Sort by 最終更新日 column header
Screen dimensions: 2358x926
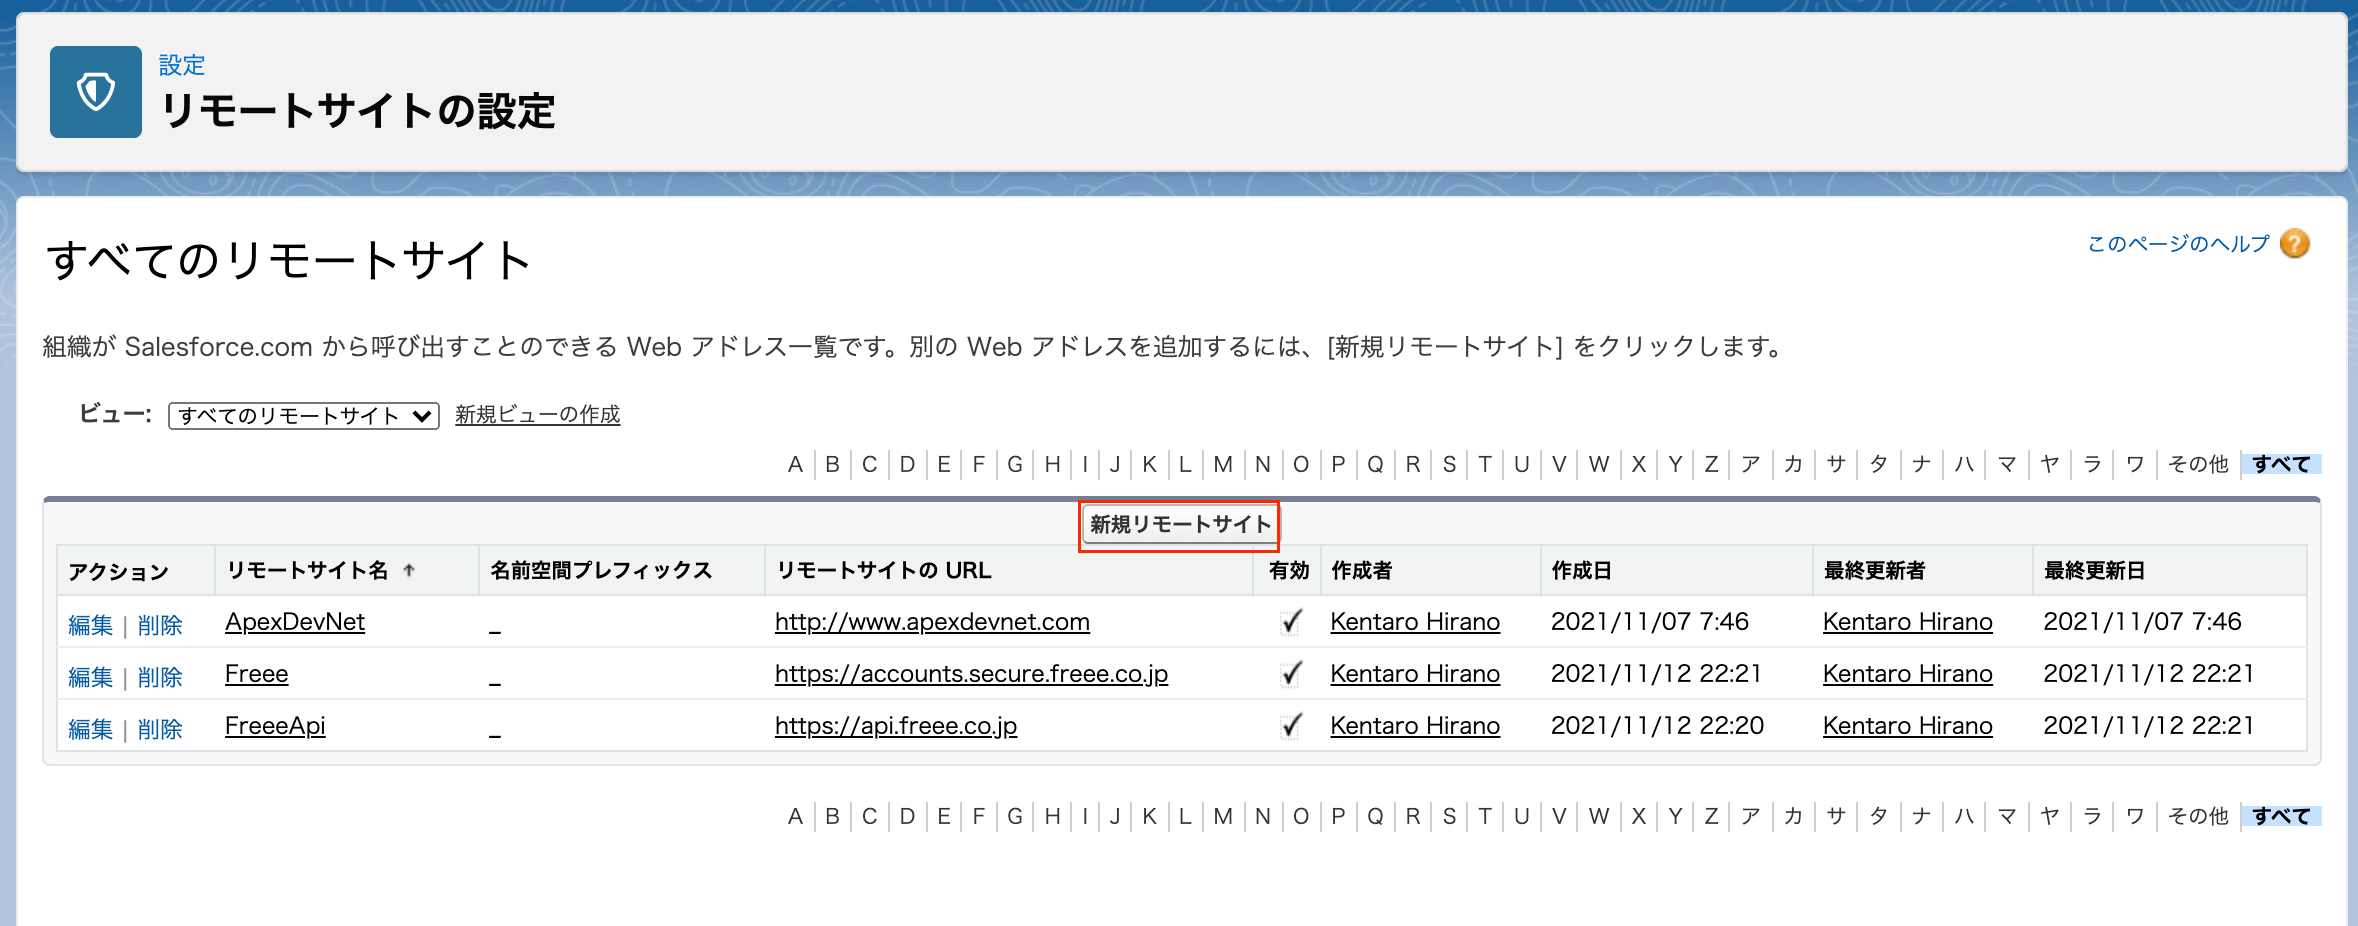[x=2094, y=571]
